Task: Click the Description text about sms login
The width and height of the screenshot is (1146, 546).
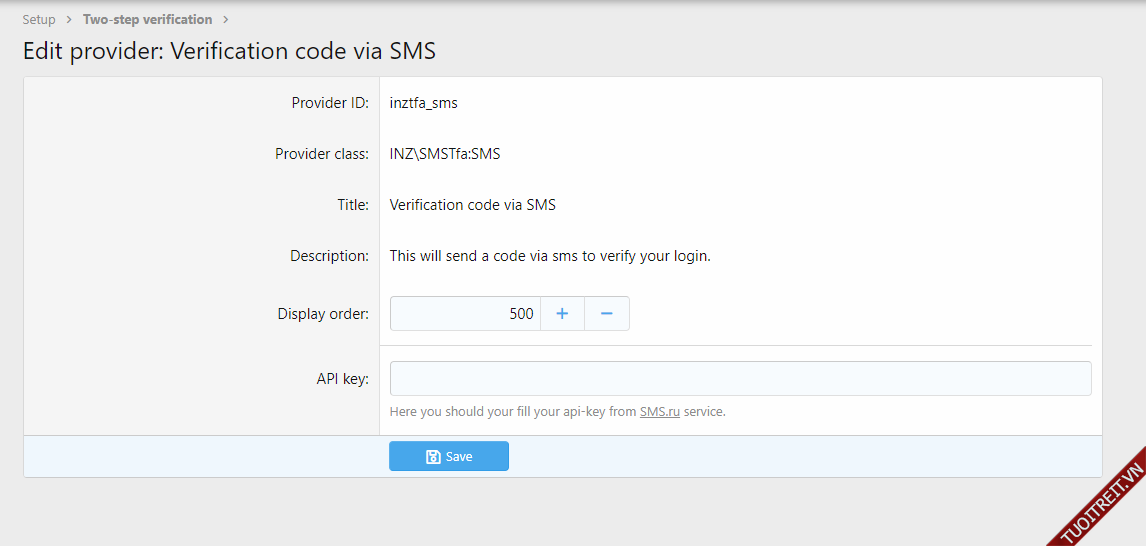Action: point(549,256)
